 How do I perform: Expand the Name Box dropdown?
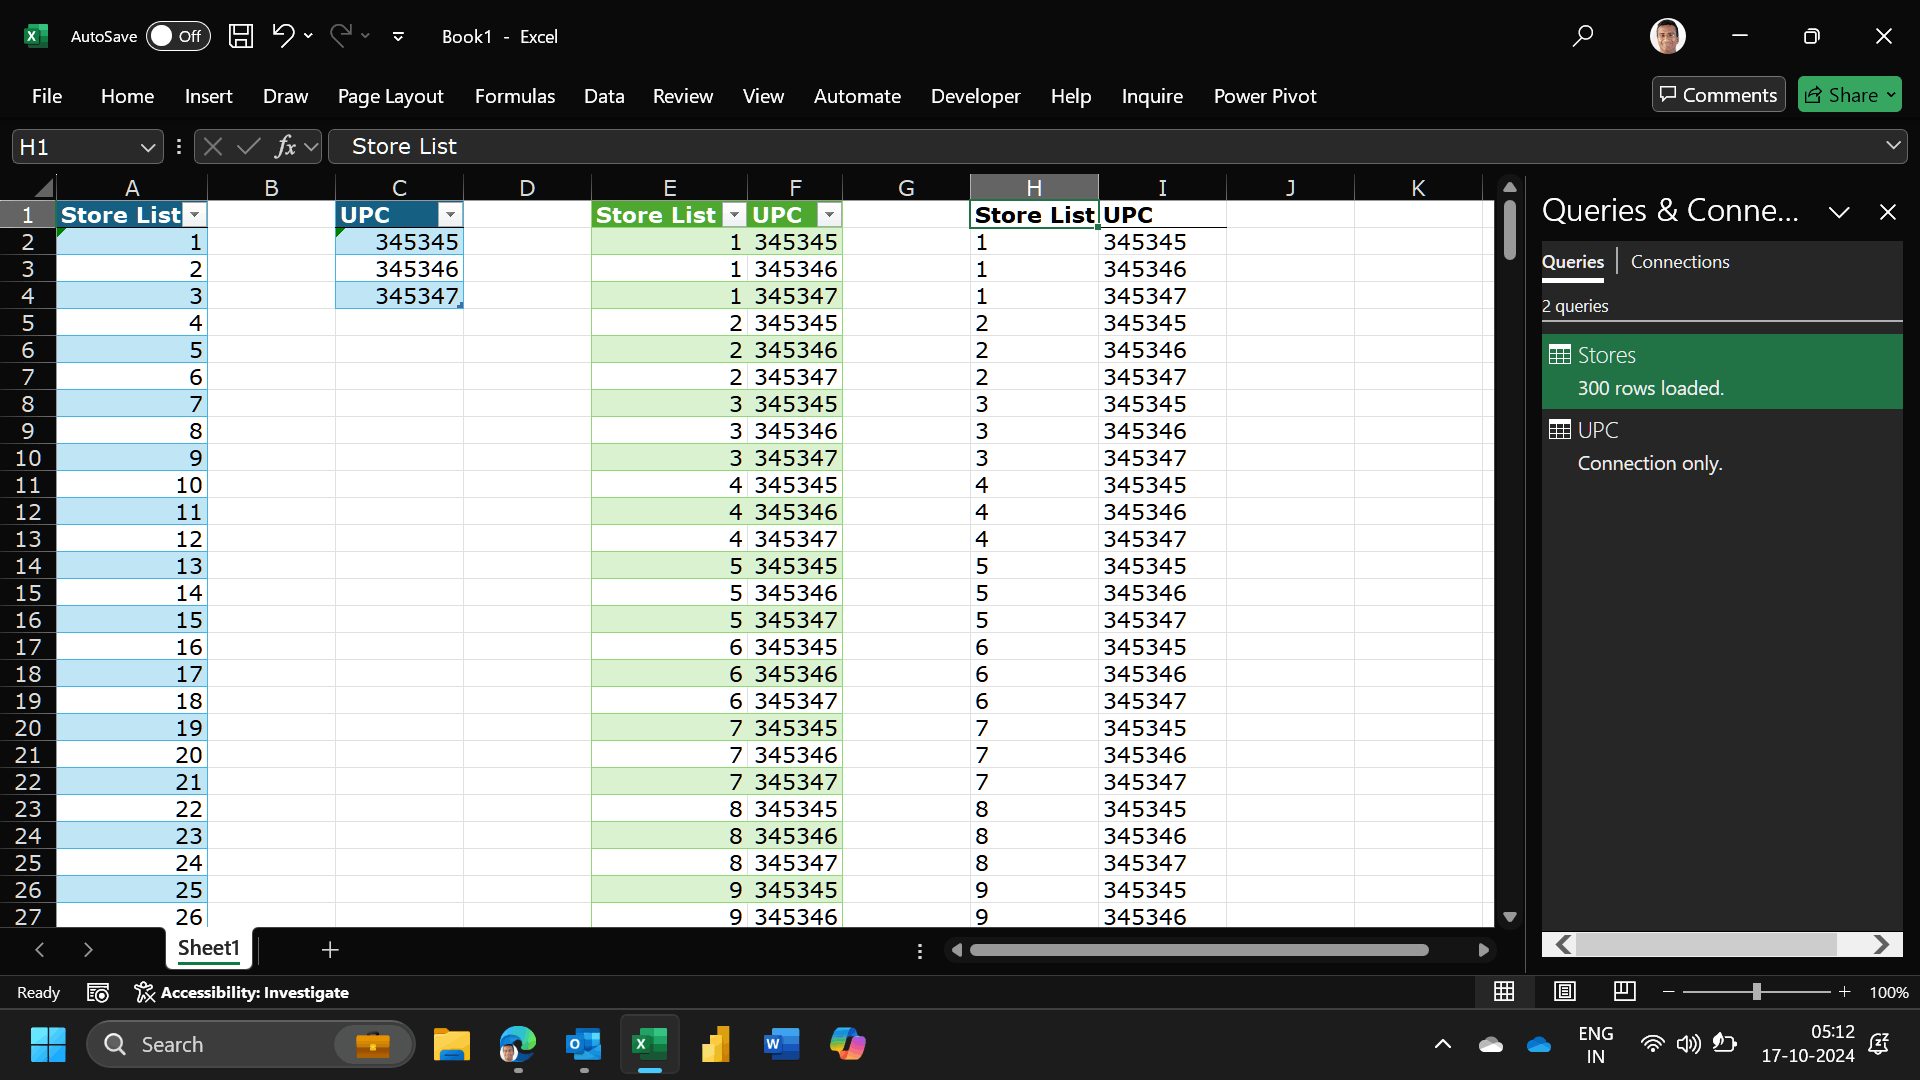[148, 147]
